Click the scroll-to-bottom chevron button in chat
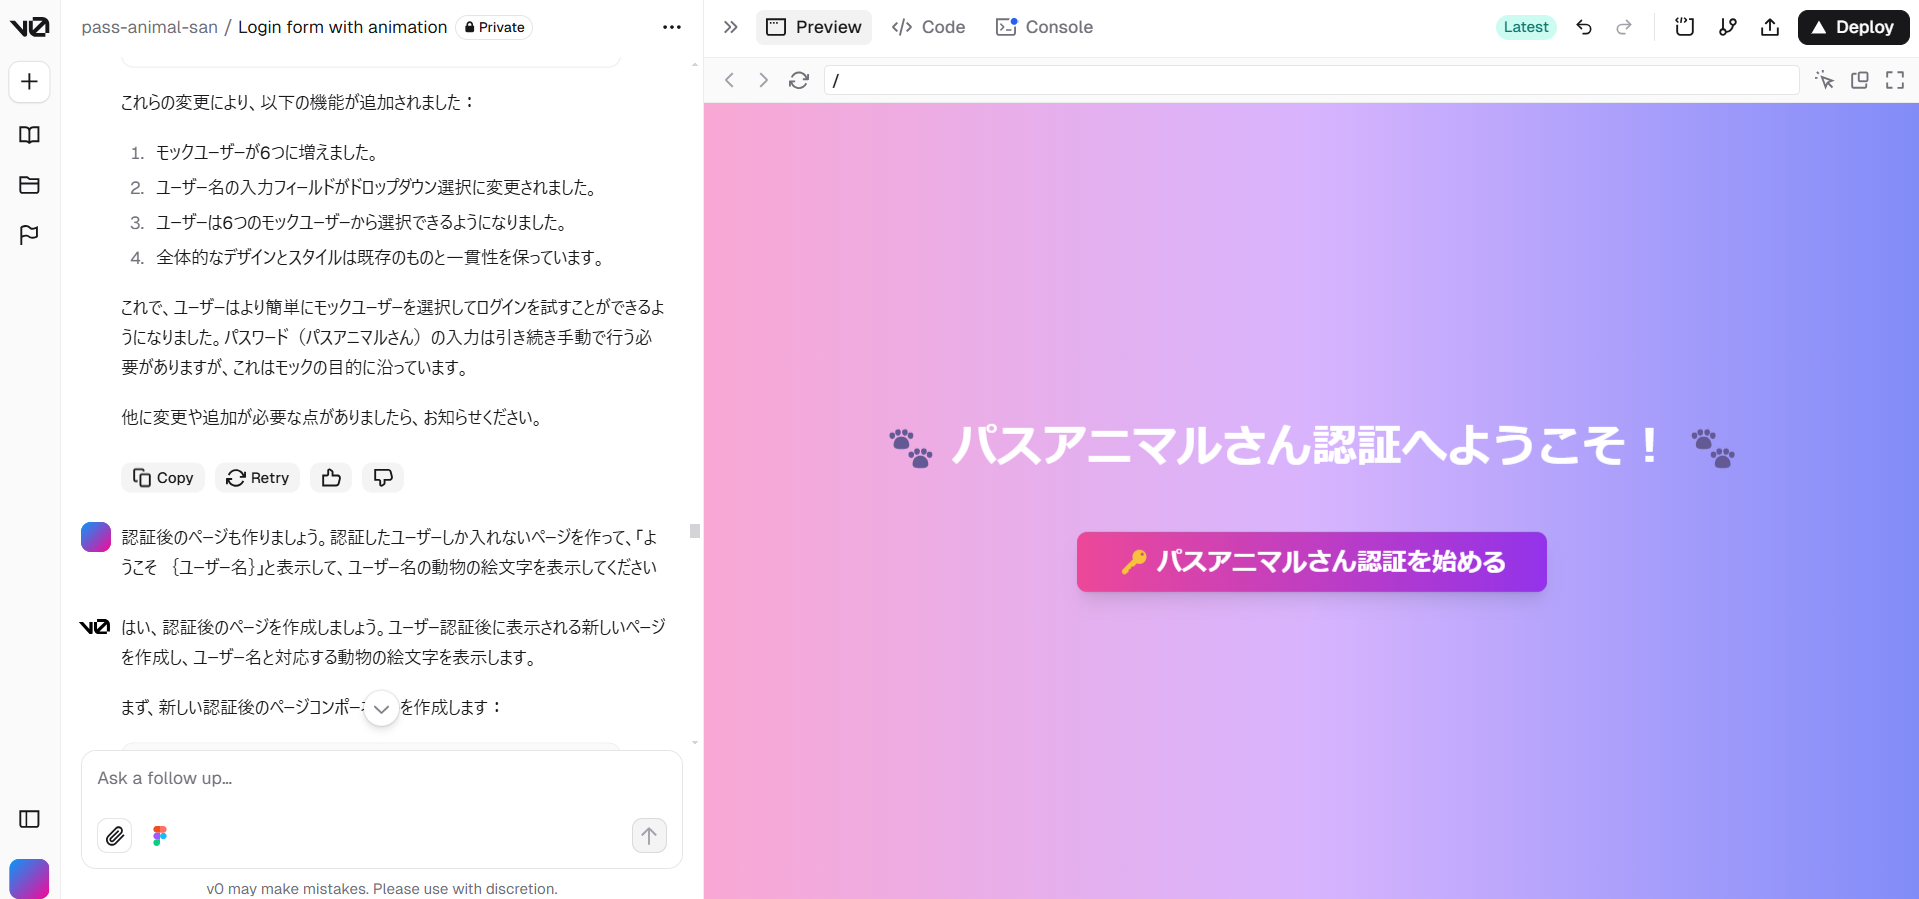1919x899 pixels. coord(381,708)
